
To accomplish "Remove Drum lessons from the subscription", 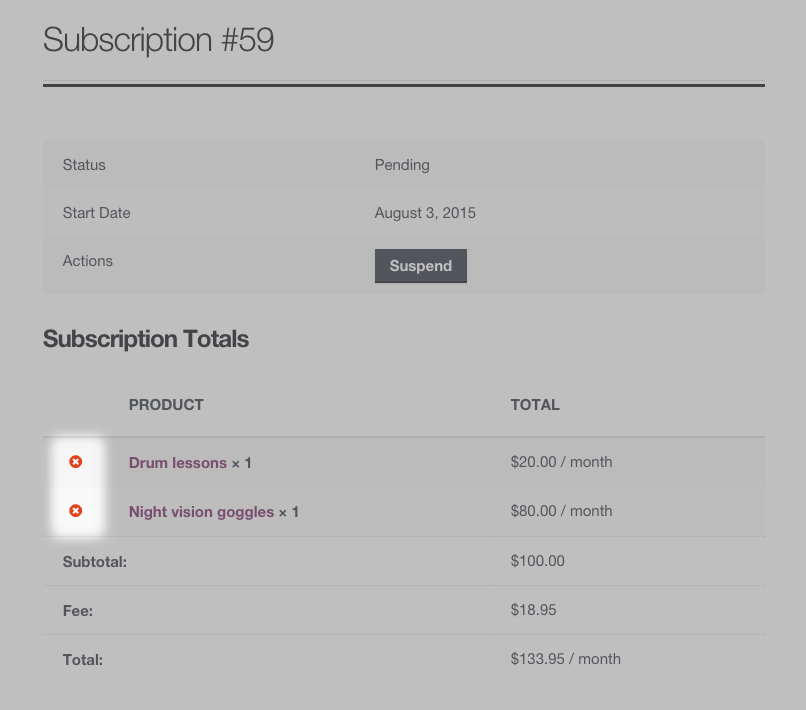I will (75, 462).
